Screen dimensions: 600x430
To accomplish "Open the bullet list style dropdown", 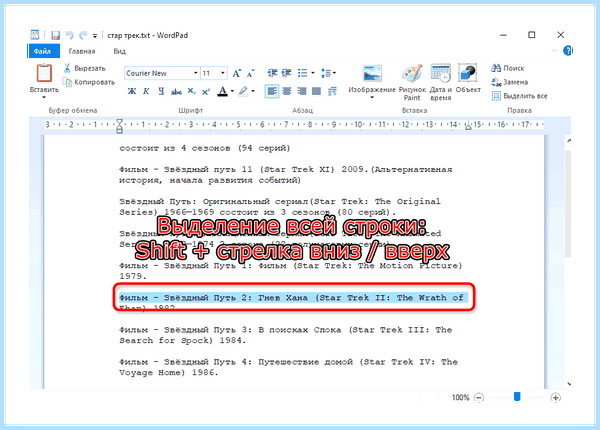I will click(x=313, y=73).
